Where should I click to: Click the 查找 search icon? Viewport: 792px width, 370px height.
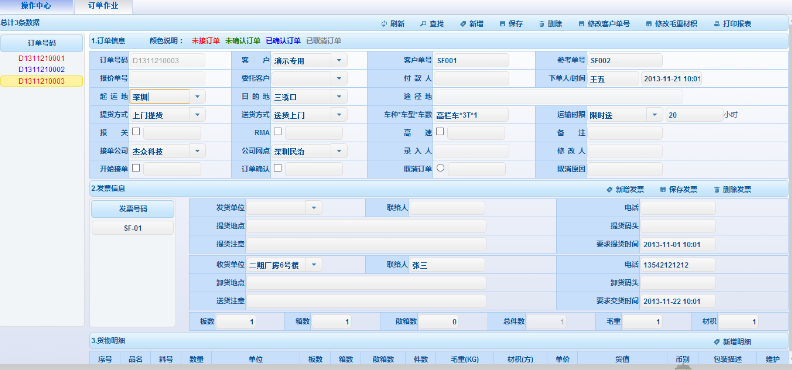423,24
